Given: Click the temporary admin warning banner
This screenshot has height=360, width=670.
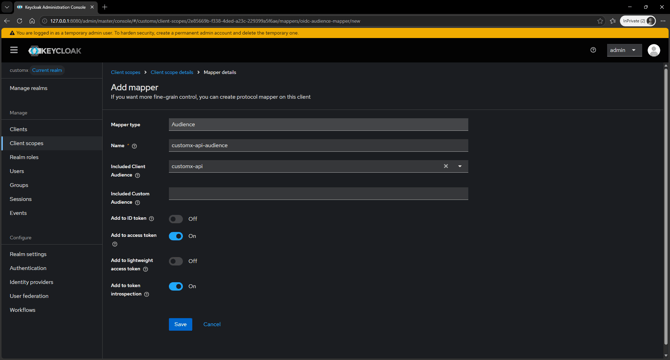Looking at the screenshot, I should click(x=335, y=33).
